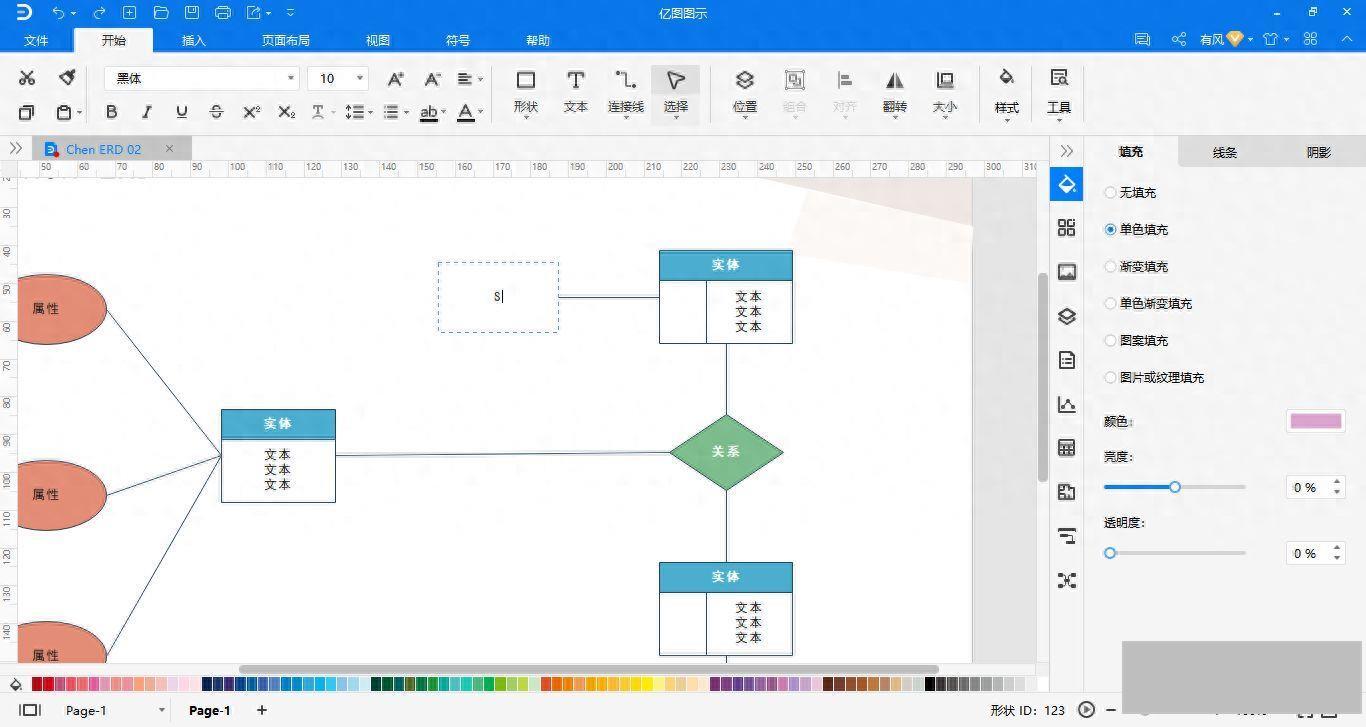Switch to the Insert (插入) tab

[x=194, y=40]
